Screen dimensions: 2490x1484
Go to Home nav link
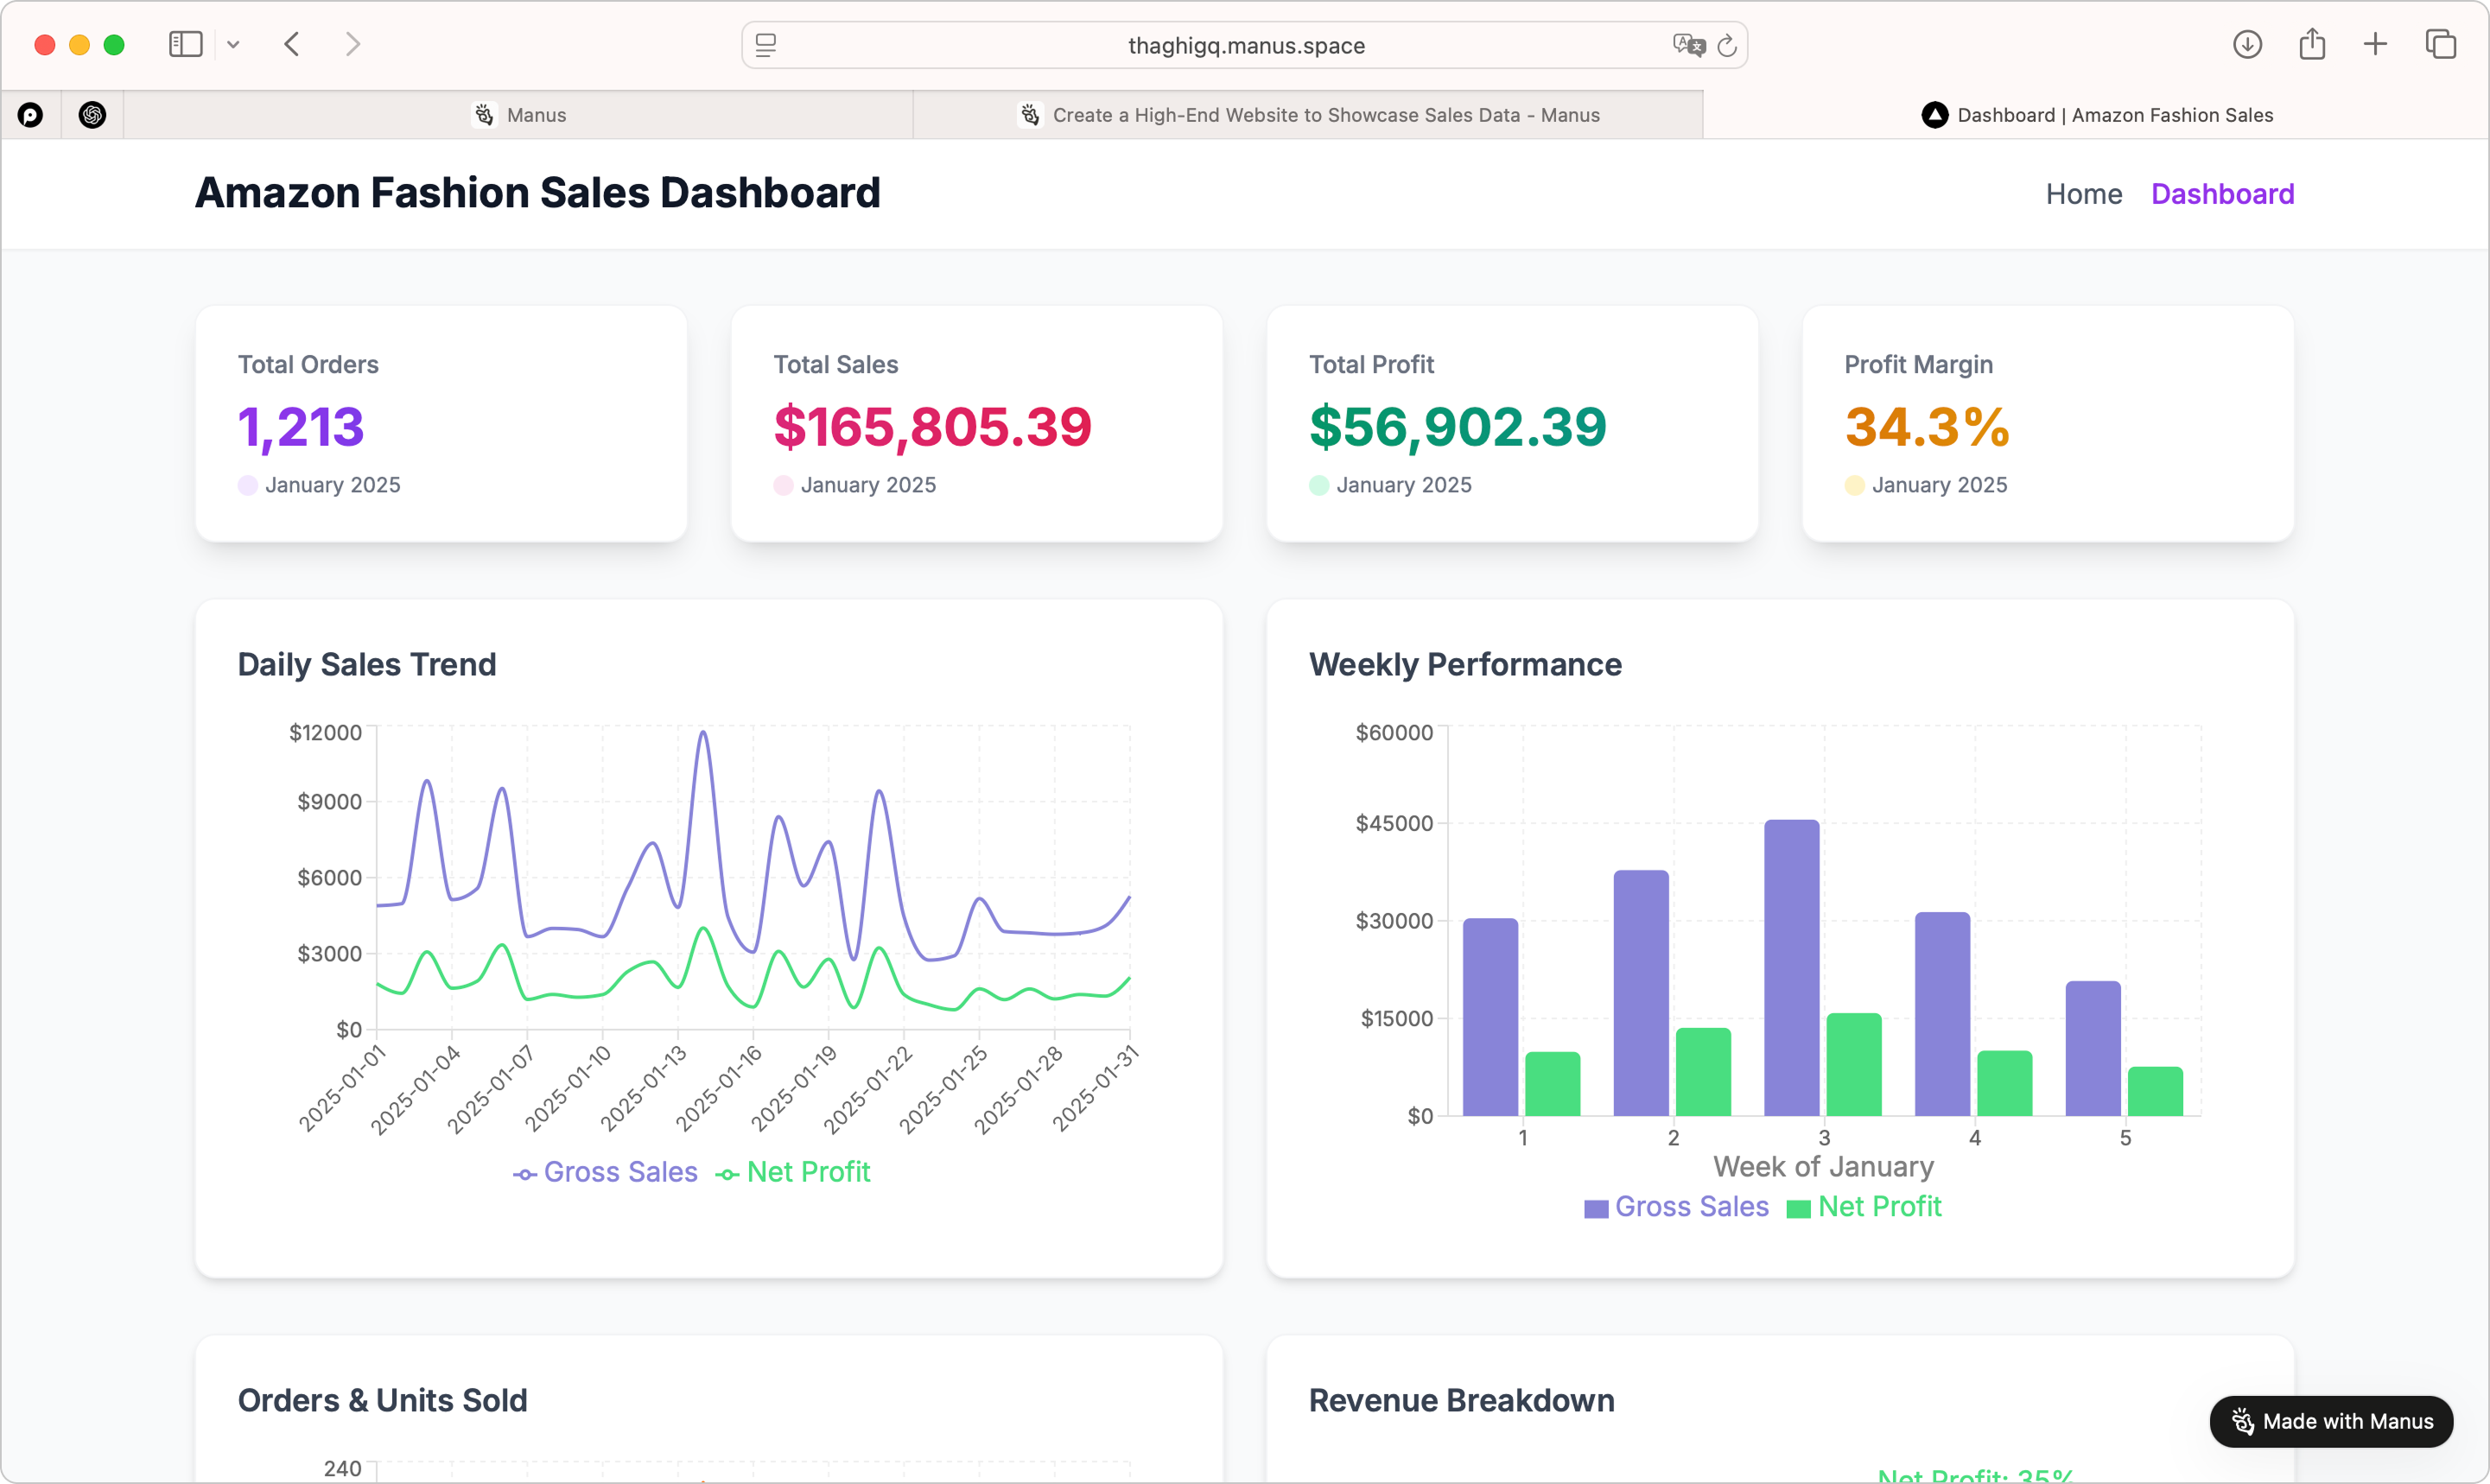click(x=2084, y=194)
